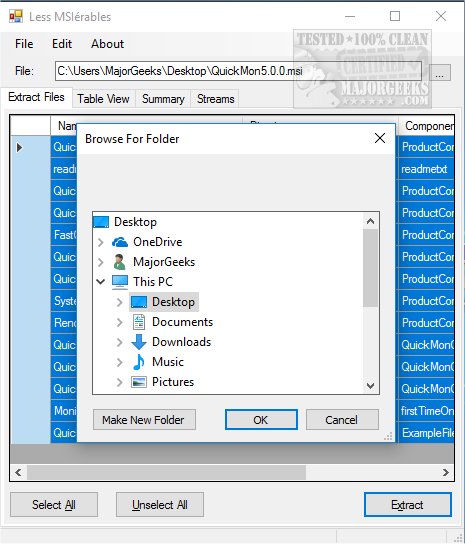Screen dimensions: 465x544
Task: Select the OneDrive label in the tree
Action: pos(158,242)
